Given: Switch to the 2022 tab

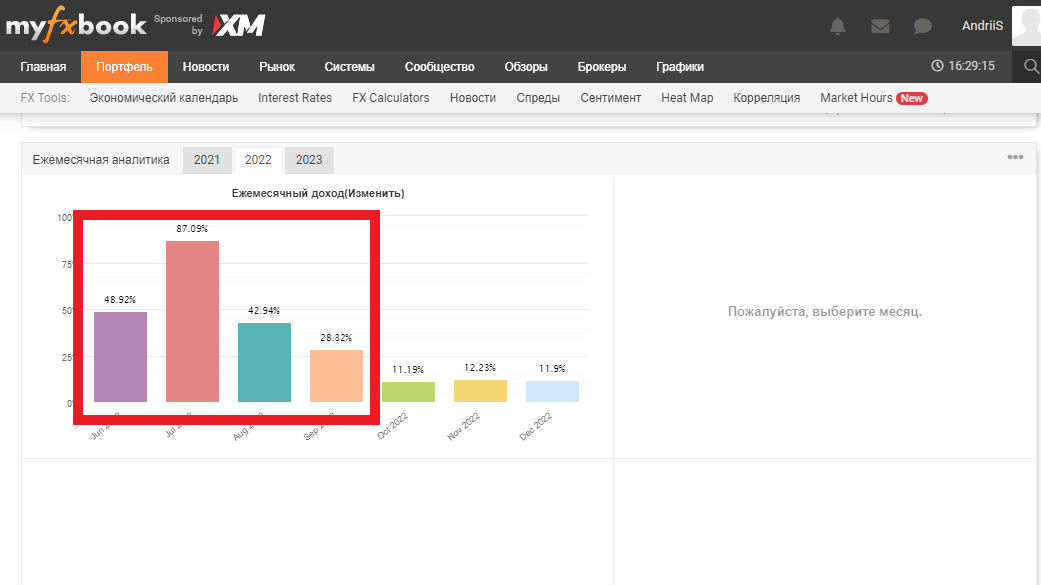Looking at the screenshot, I should coord(258,160).
